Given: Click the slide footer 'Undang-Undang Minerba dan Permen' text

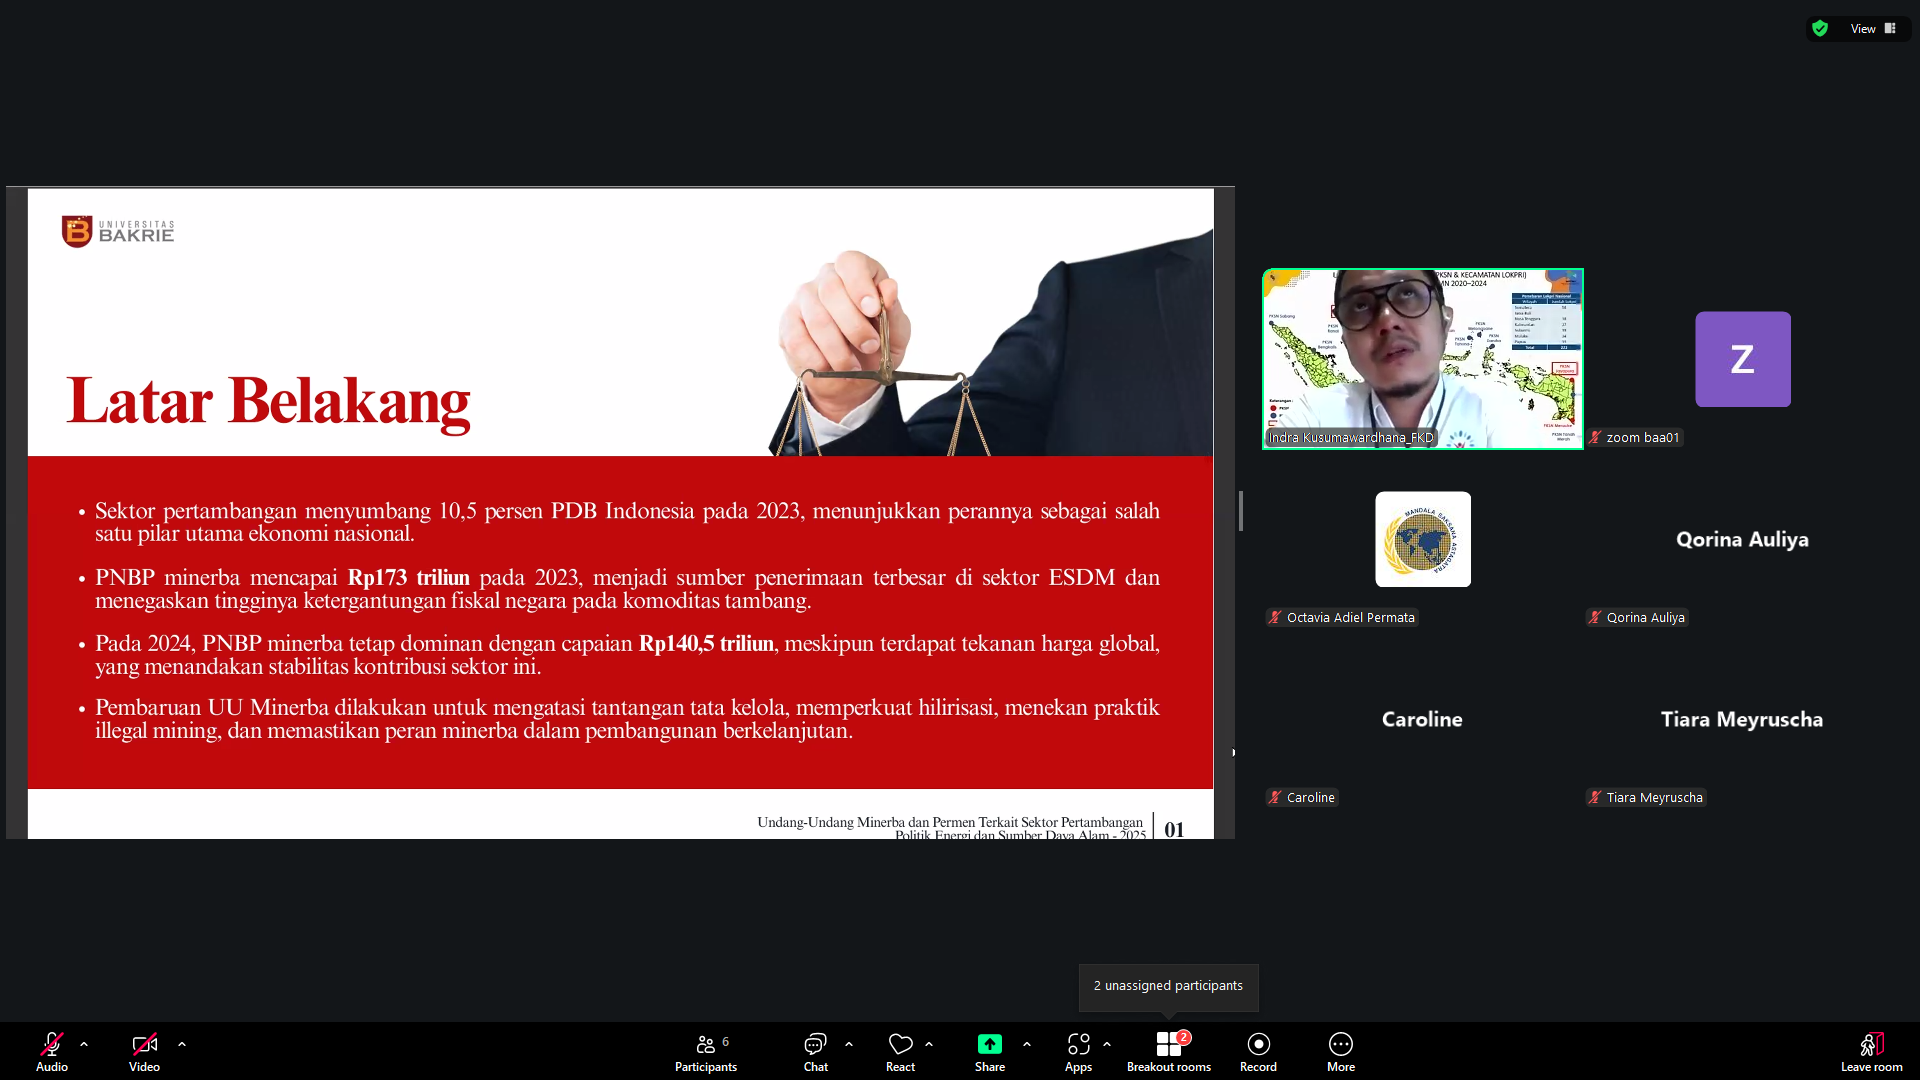Looking at the screenshot, I should pos(949,822).
